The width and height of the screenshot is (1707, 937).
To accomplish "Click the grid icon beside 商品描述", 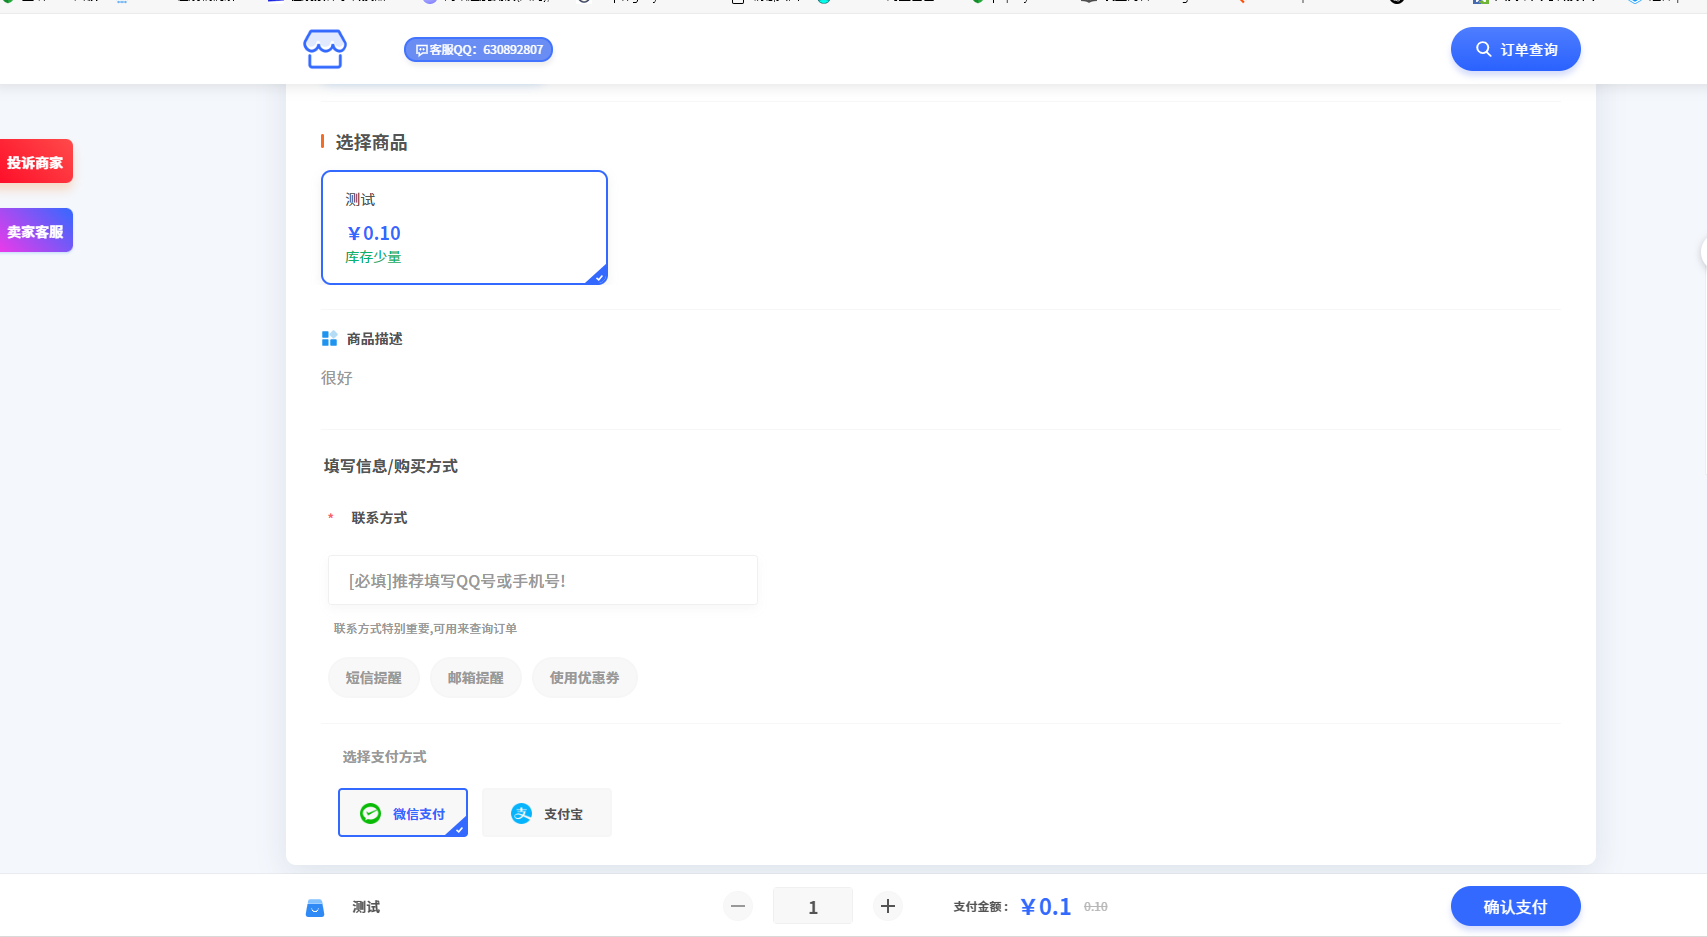I will (329, 338).
